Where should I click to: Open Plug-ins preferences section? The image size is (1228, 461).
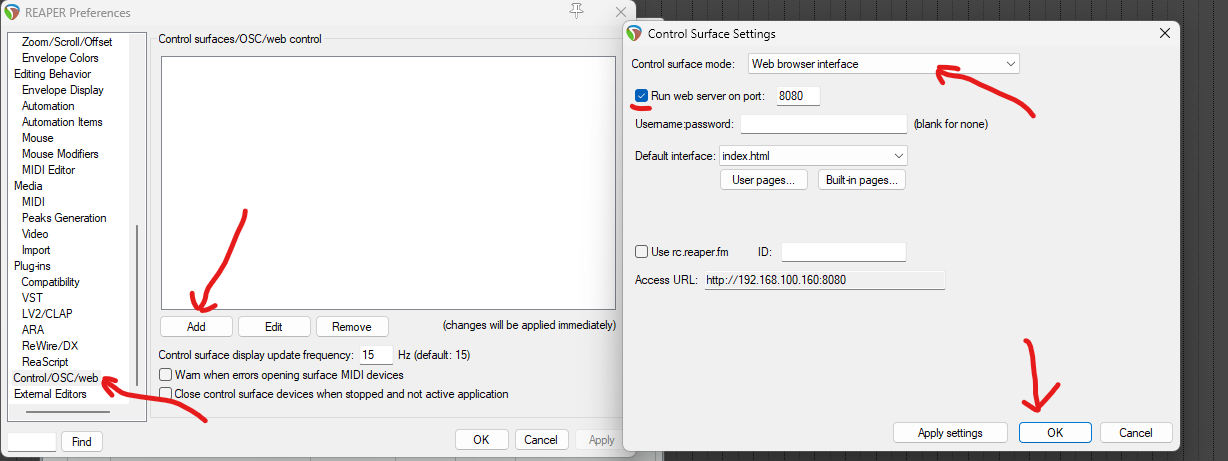coord(32,266)
